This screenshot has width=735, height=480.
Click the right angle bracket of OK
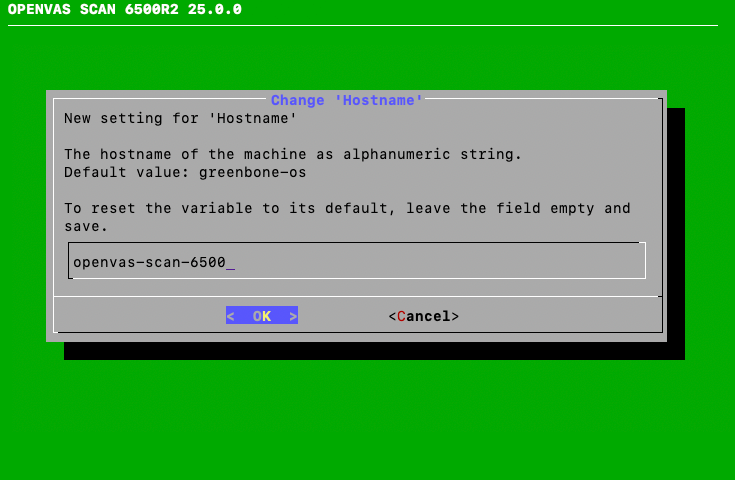click(x=293, y=316)
